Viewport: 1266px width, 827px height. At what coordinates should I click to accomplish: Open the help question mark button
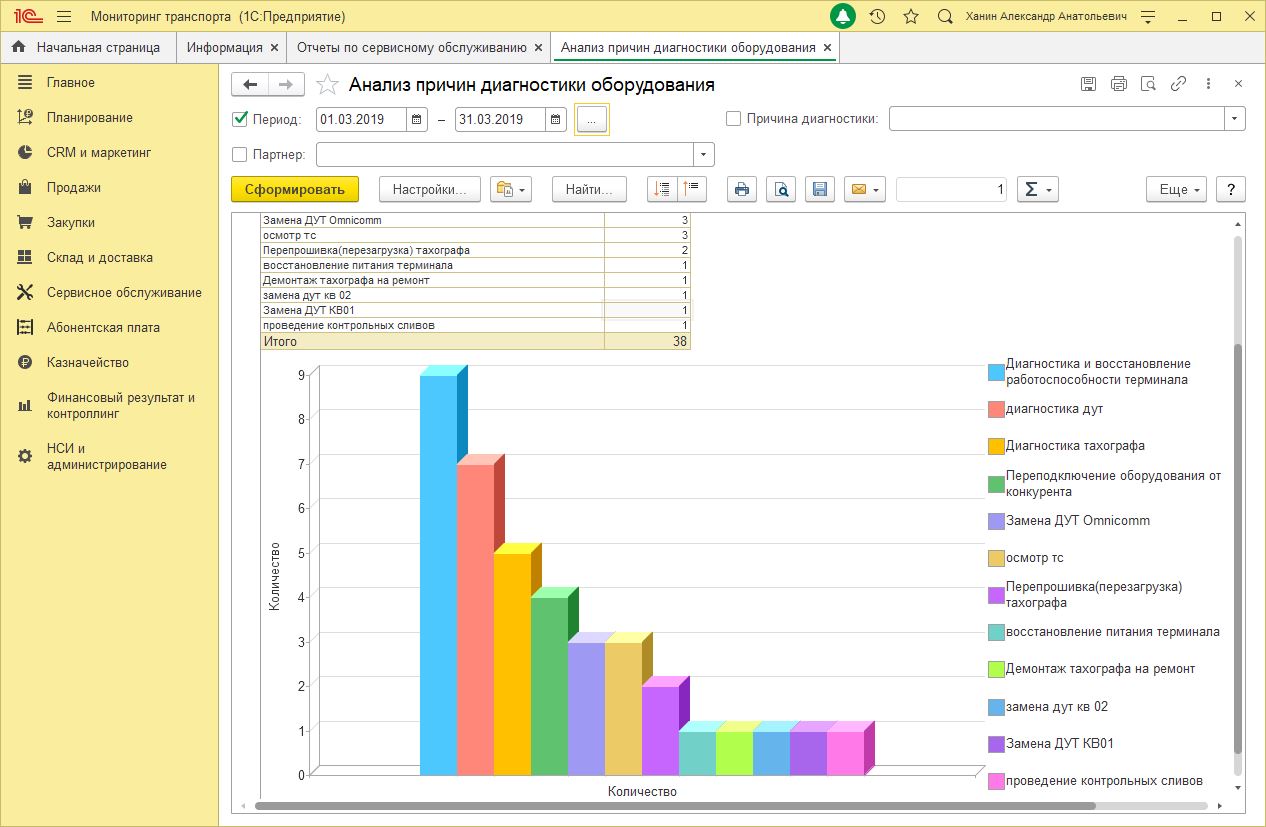coord(1231,189)
